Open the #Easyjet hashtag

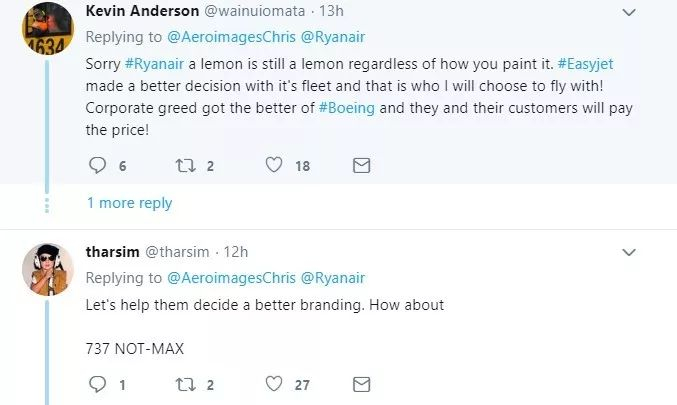[x=585, y=64]
